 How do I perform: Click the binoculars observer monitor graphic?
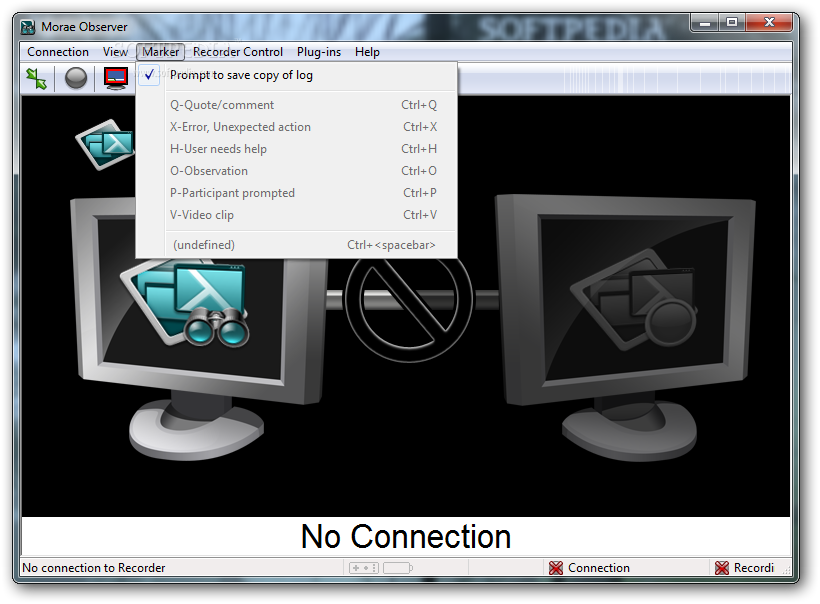198,327
